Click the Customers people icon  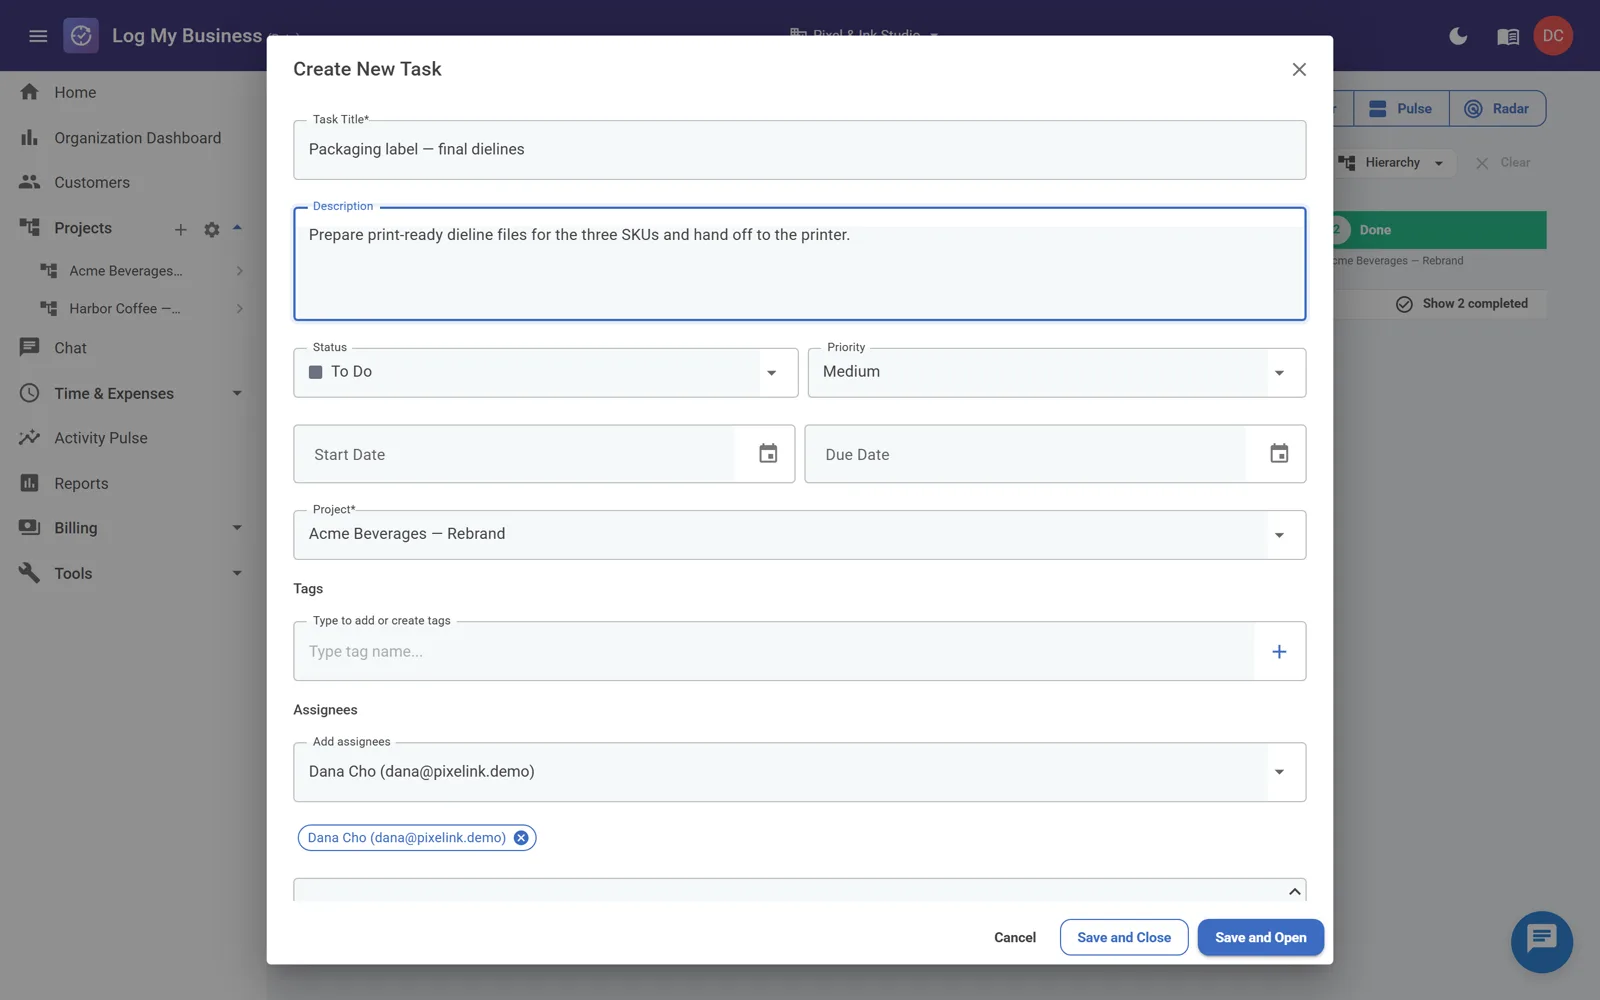click(29, 182)
